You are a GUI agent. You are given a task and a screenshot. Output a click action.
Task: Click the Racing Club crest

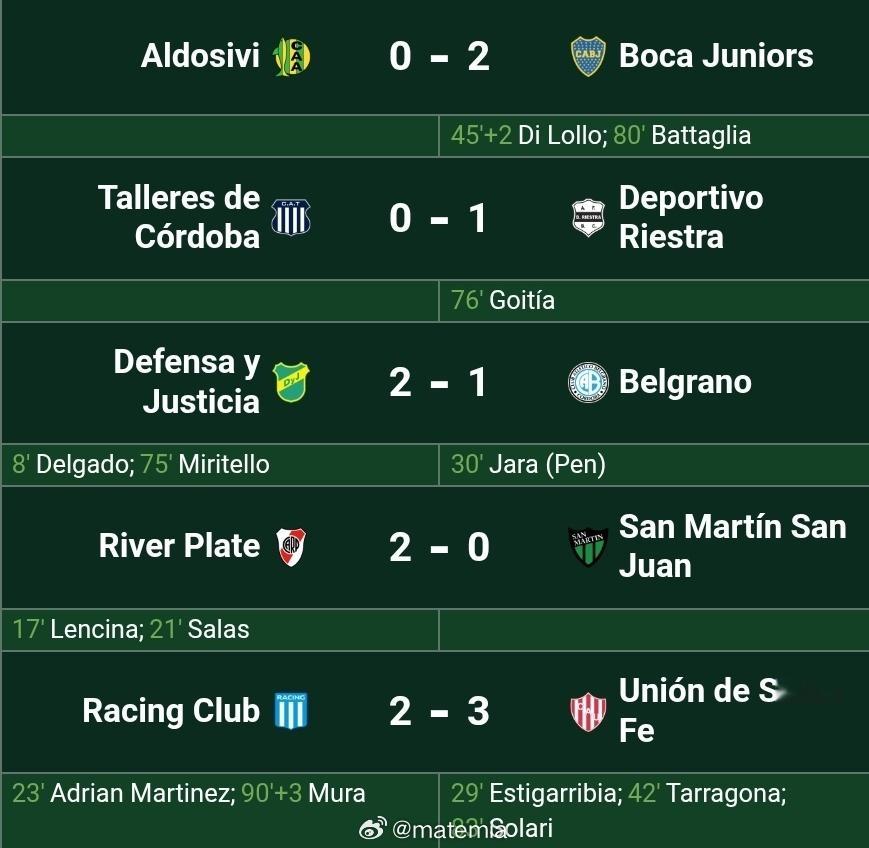coord(291,711)
